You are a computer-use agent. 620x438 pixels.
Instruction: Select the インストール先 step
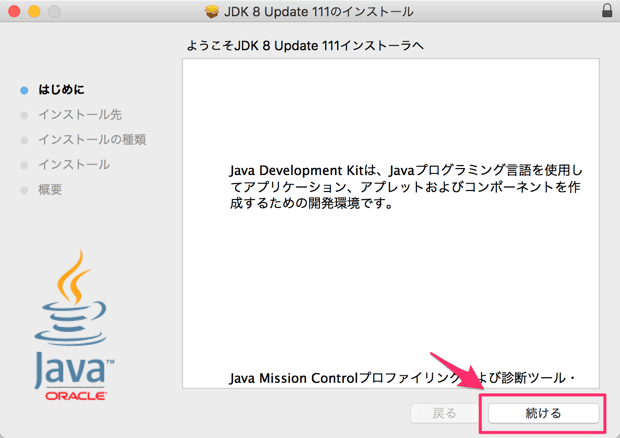point(80,115)
